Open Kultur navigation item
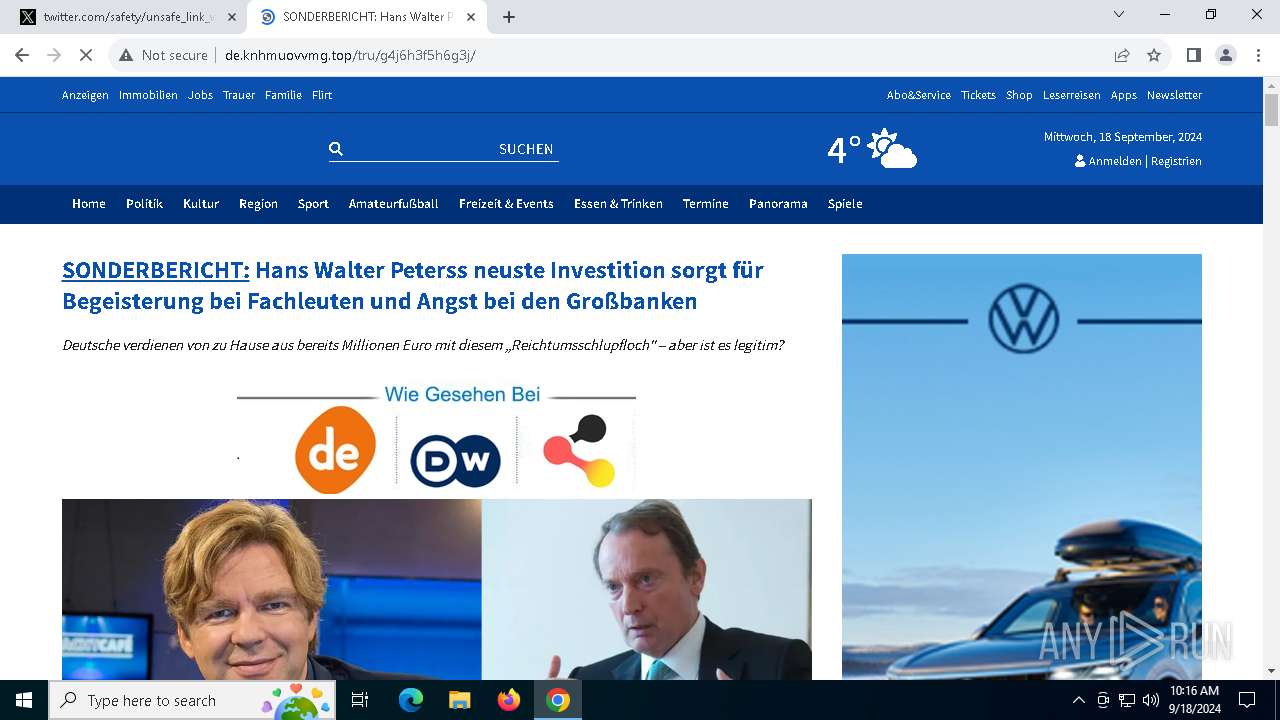The width and height of the screenshot is (1280, 720). (x=201, y=204)
